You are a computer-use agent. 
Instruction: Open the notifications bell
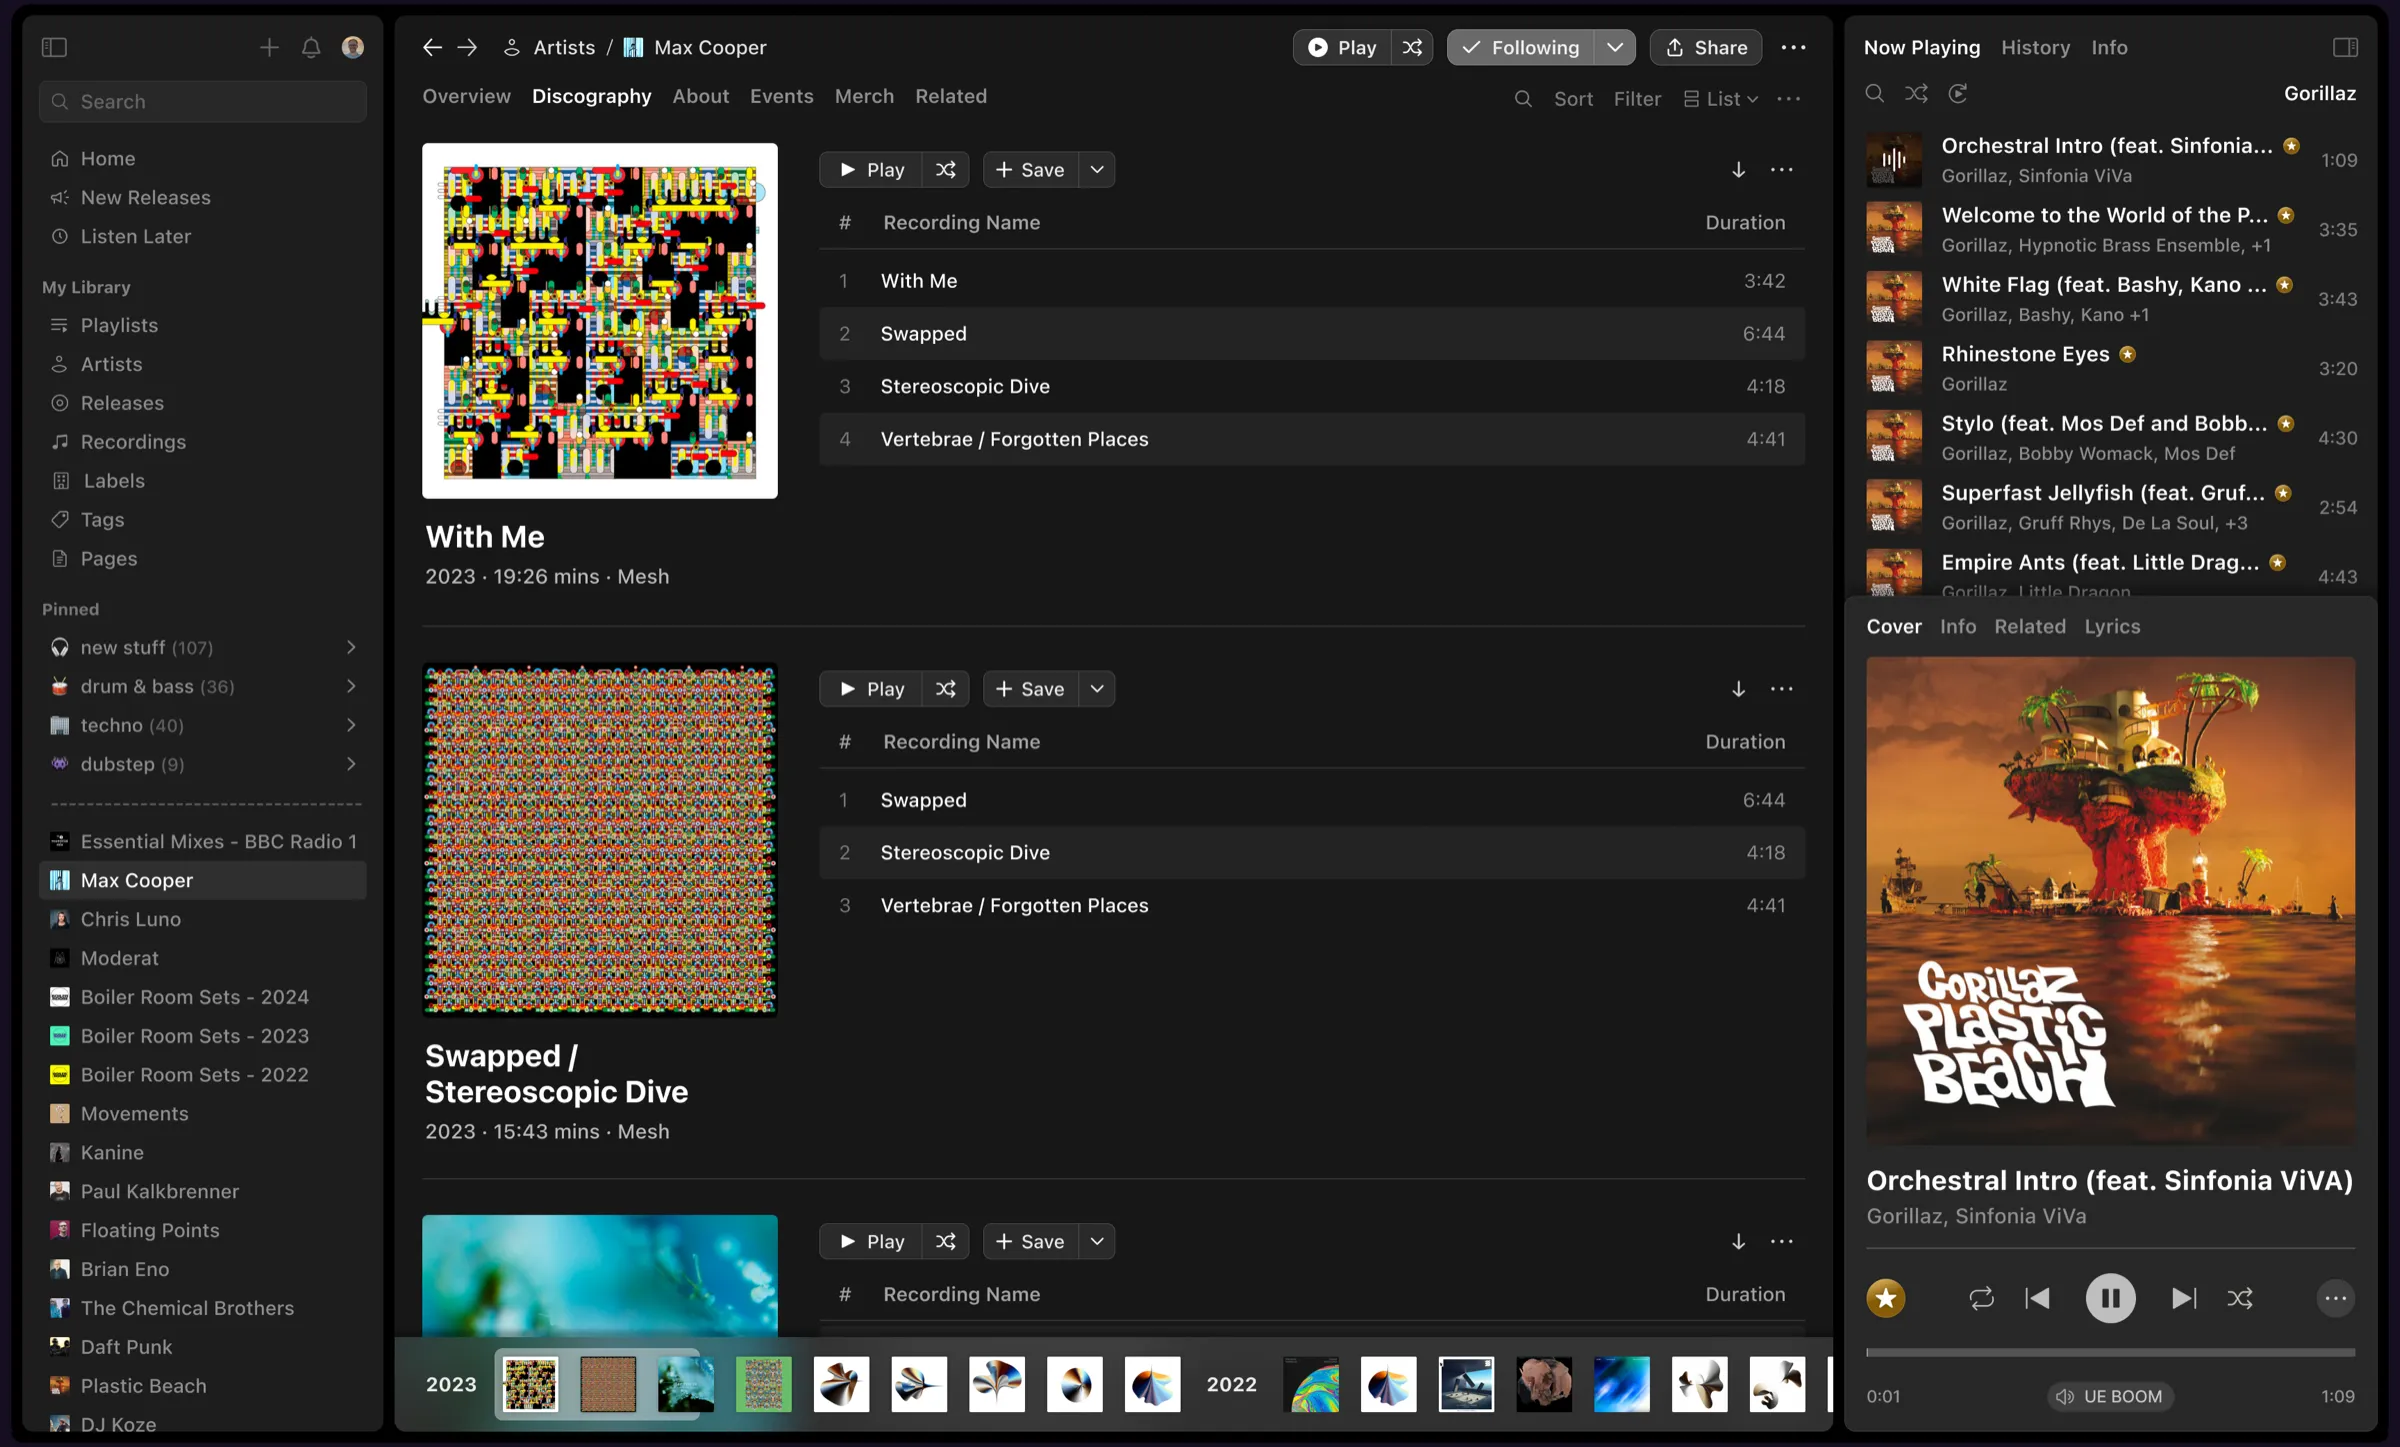[x=311, y=47]
